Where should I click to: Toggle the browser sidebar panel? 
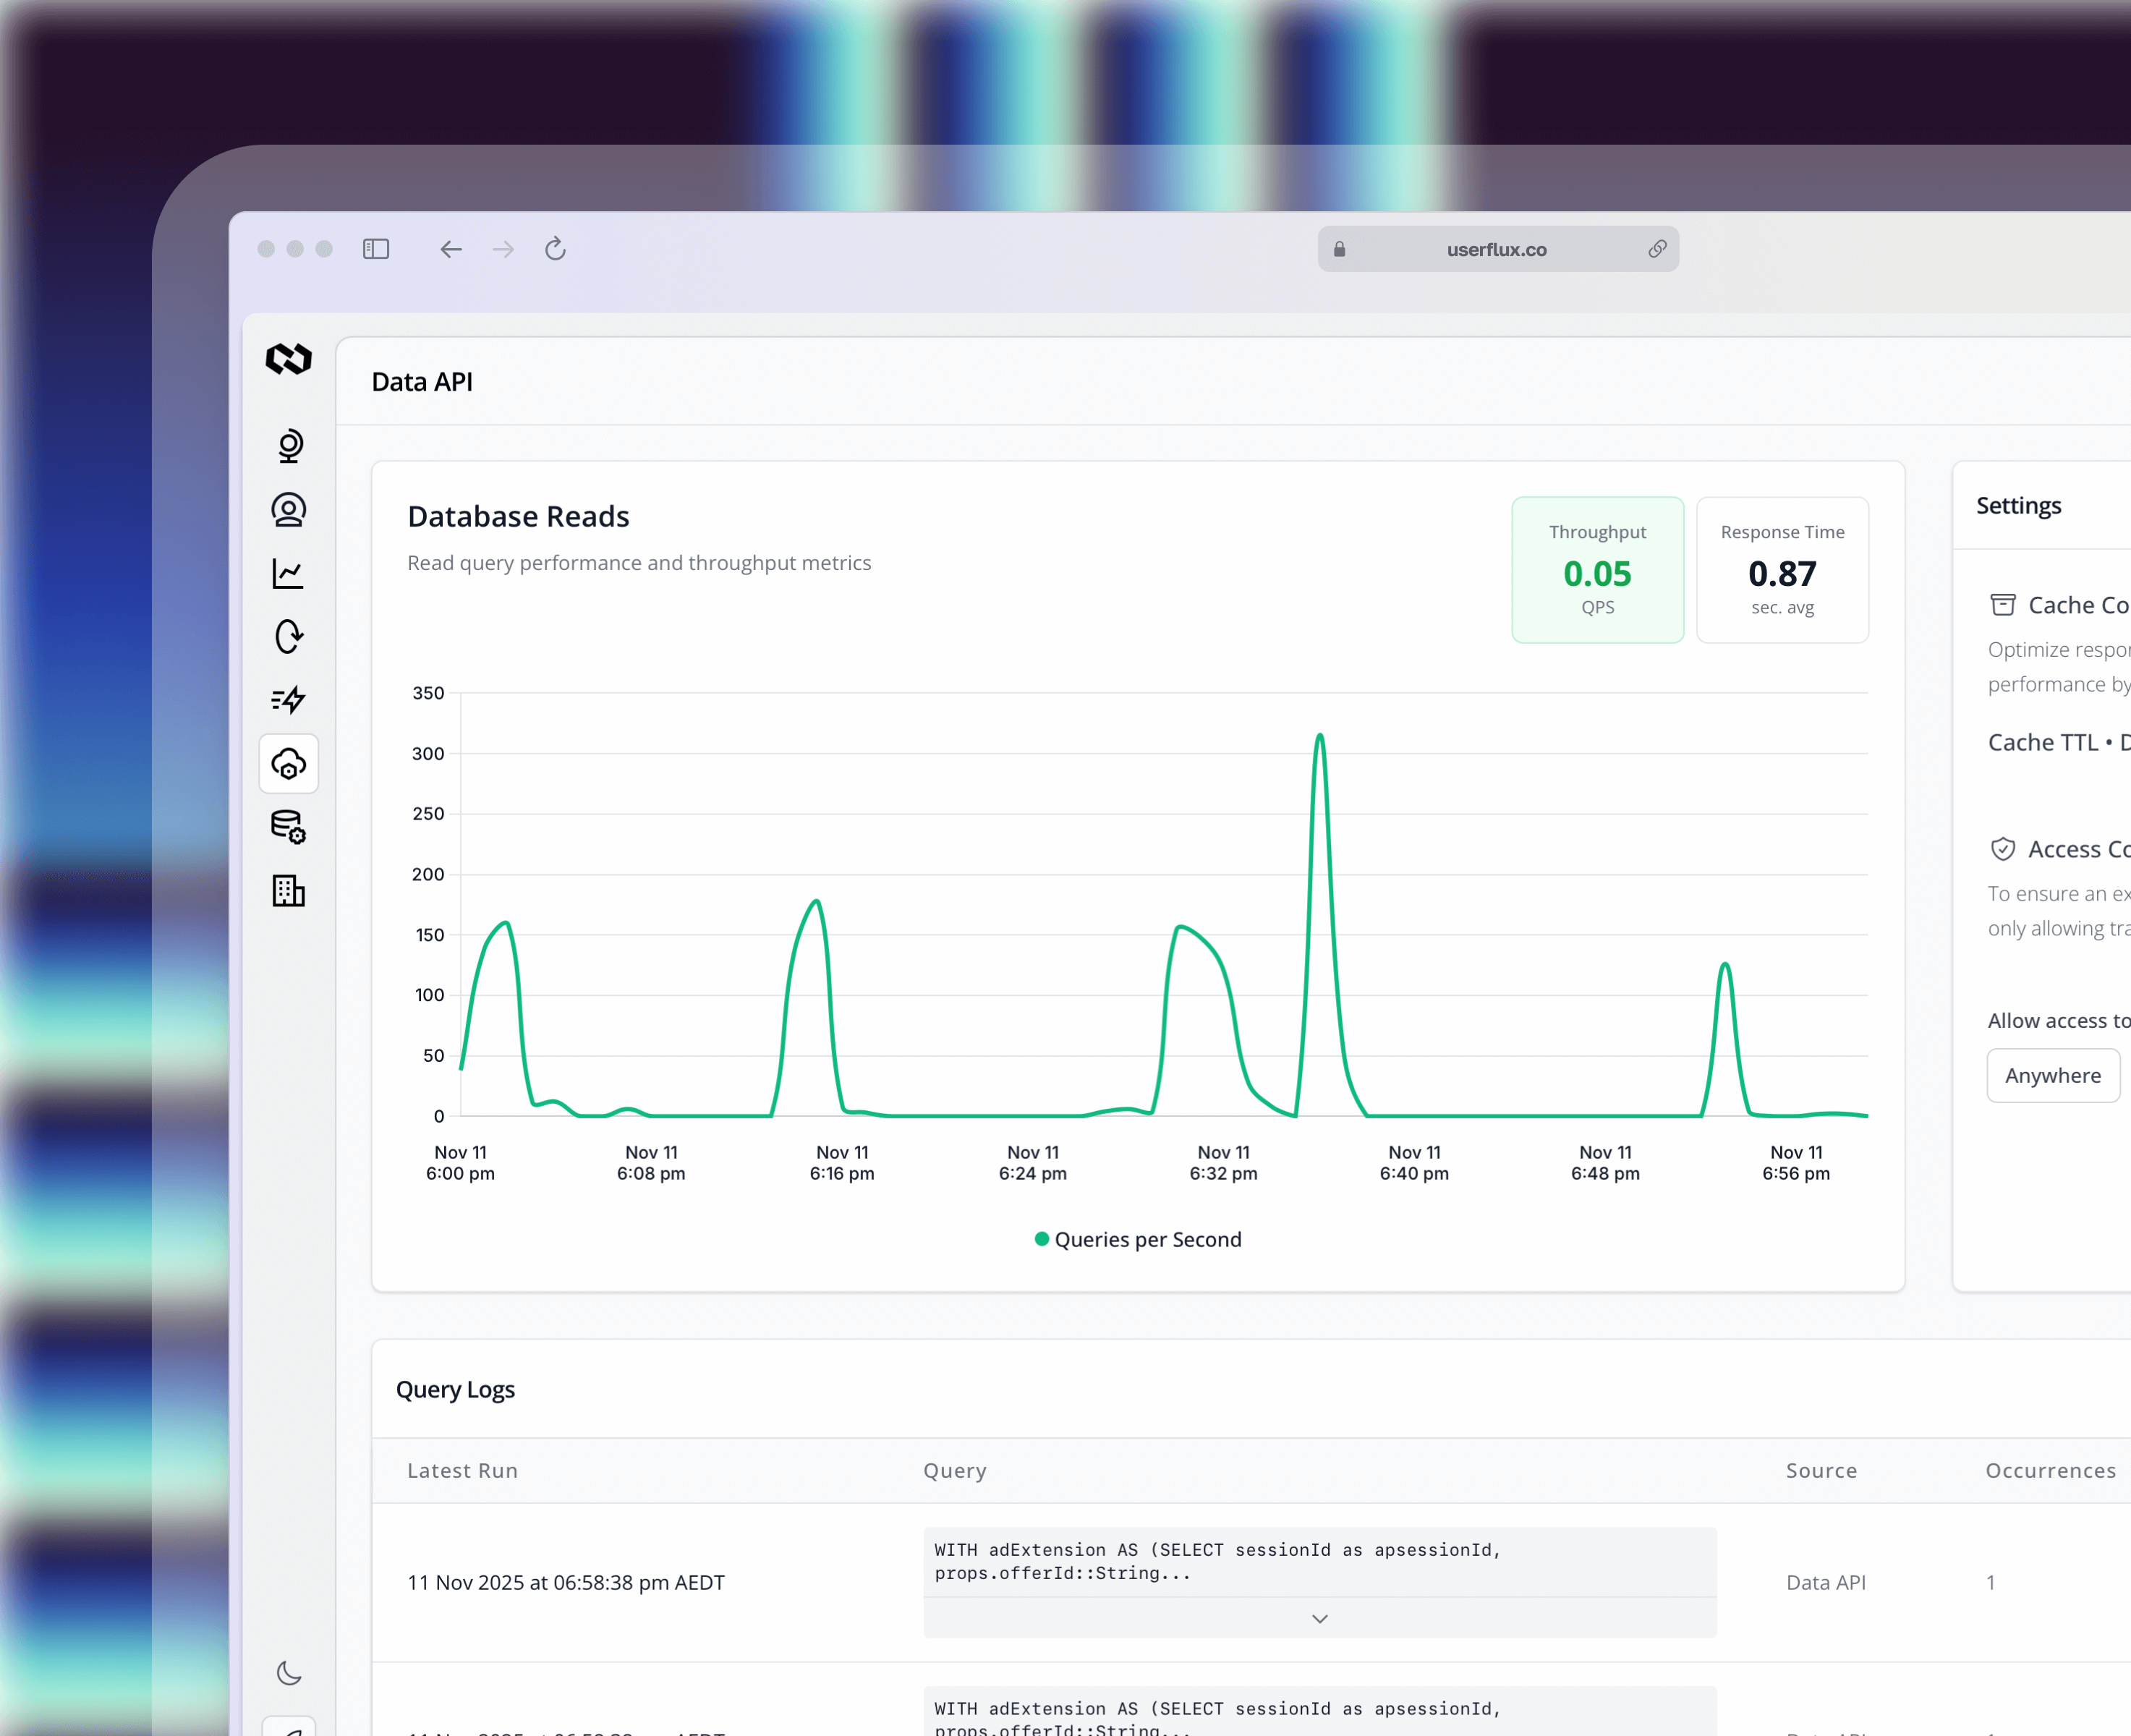pyautogui.click(x=376, y=249)
